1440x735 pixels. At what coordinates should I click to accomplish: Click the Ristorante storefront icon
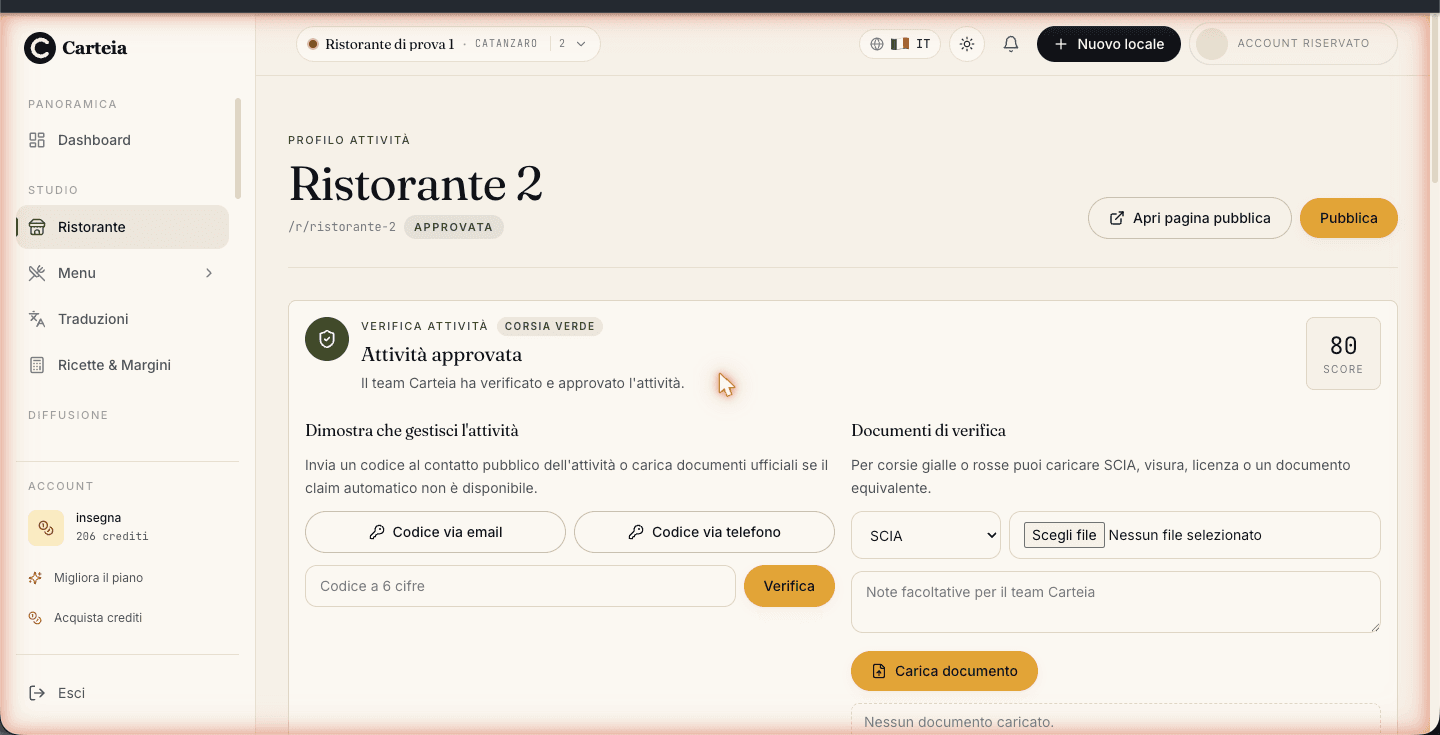coord(37,227)
